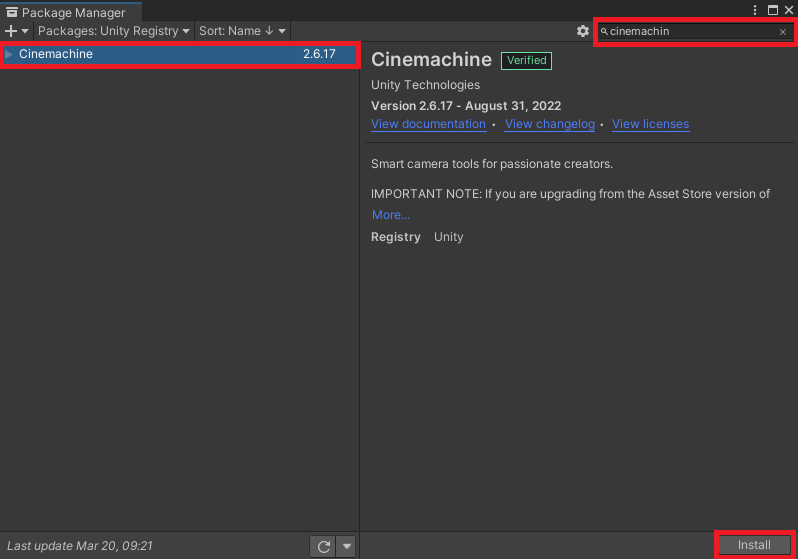Close the Package Manager window

tap(788, 9)
